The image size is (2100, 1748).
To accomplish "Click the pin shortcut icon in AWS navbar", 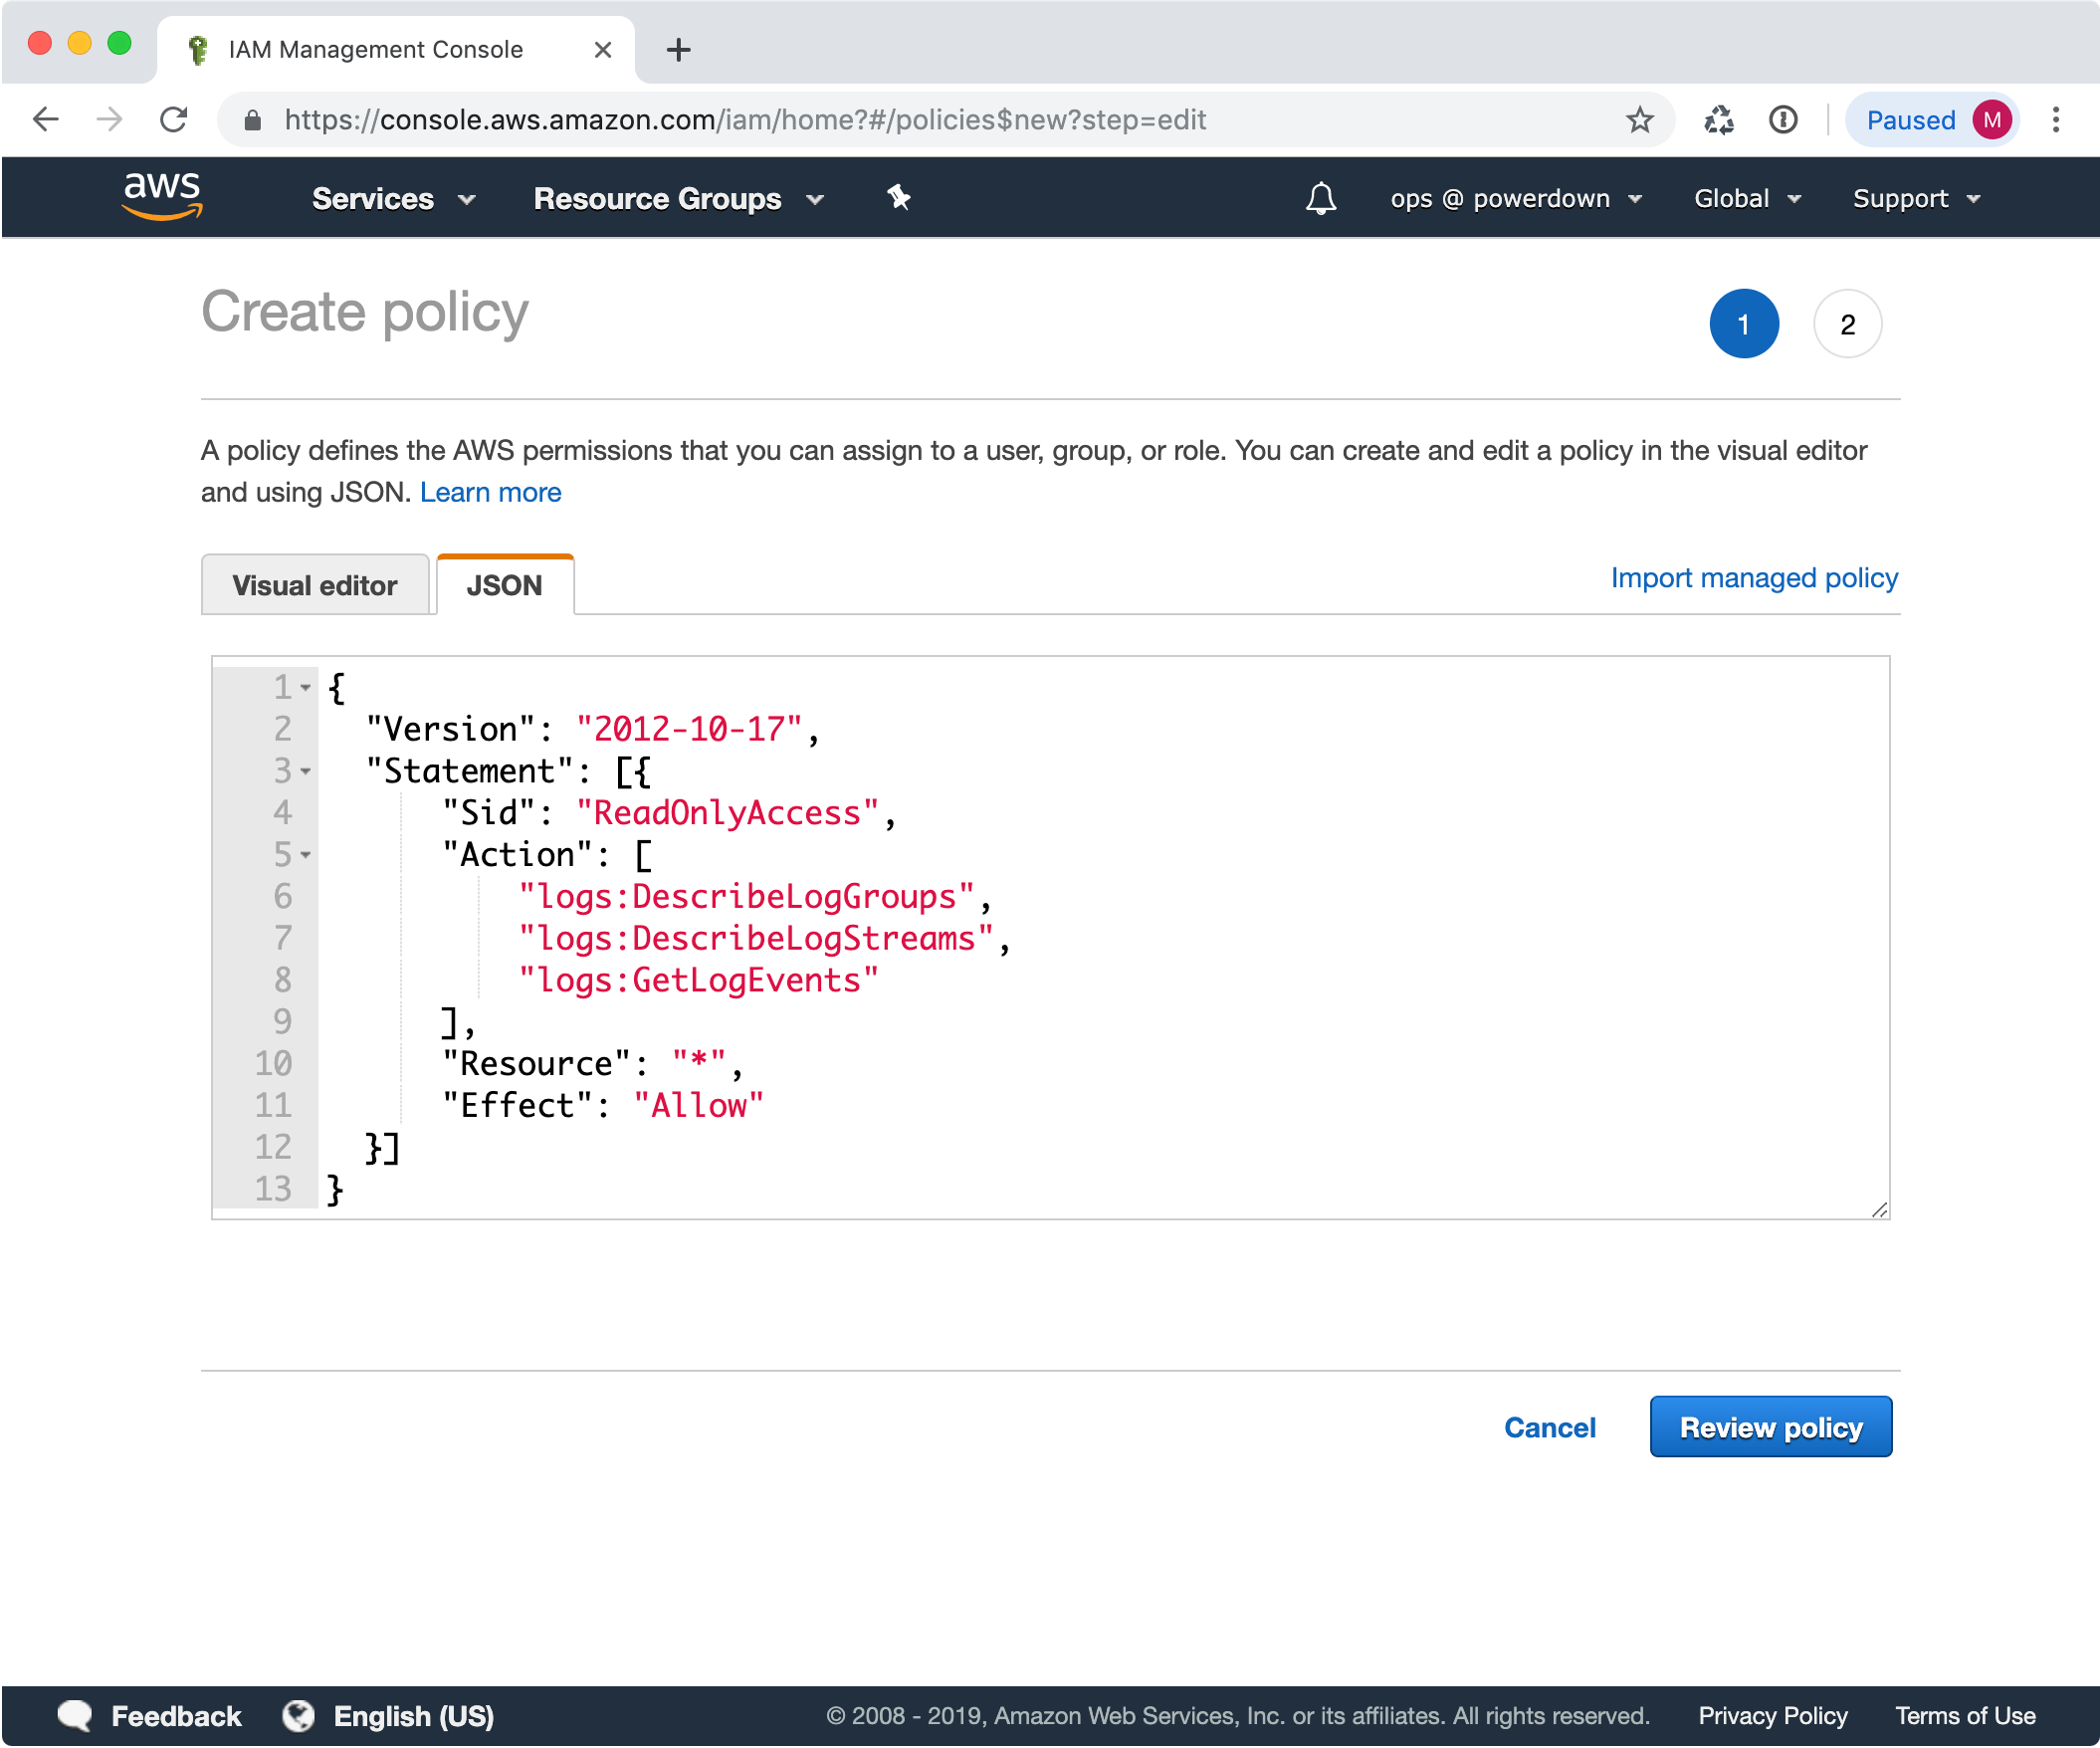I will [899, 197].
